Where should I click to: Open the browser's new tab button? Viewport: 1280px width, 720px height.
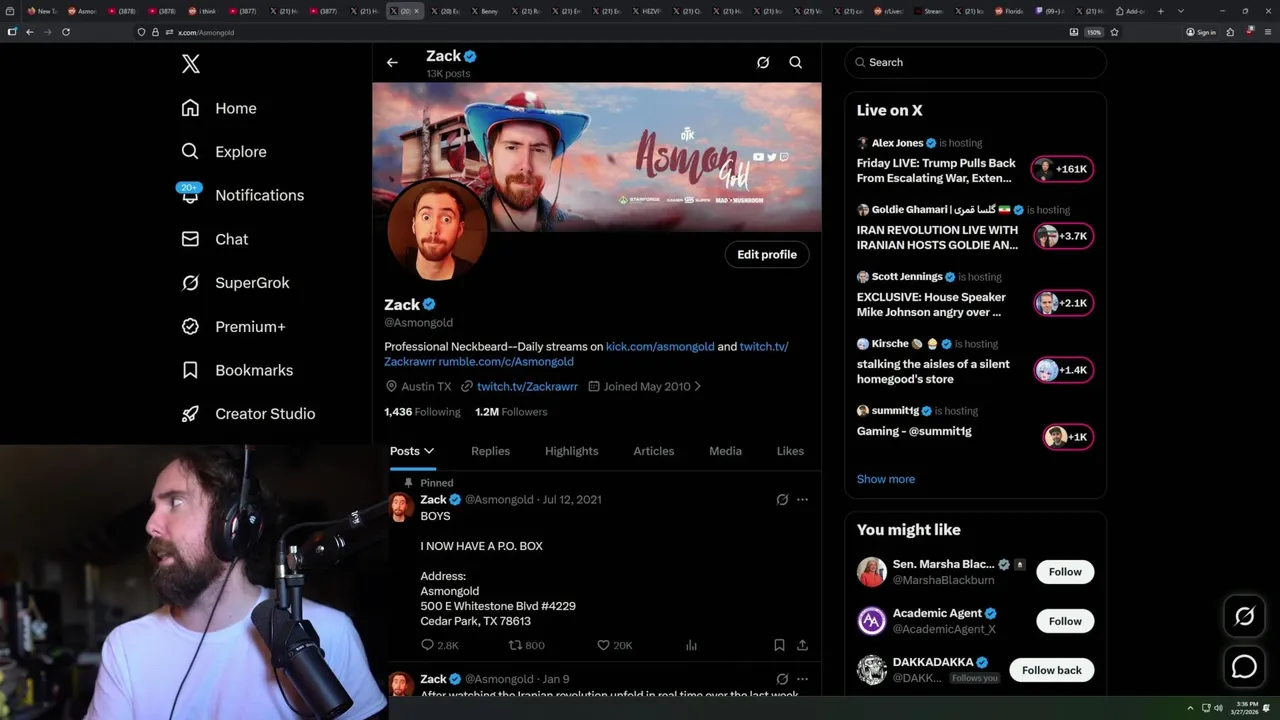pos(1160,11)
